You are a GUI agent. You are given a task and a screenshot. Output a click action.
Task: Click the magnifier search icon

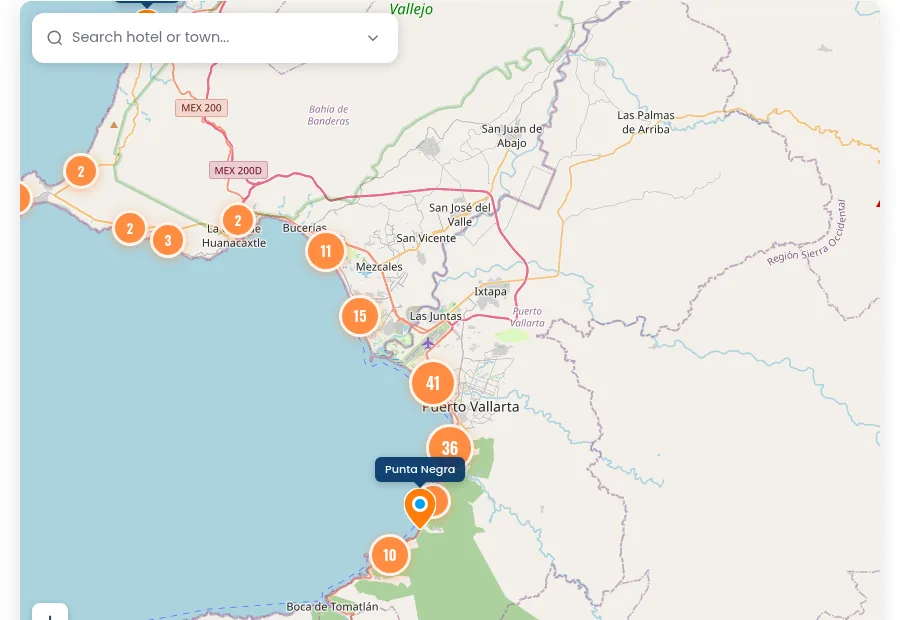tap(55, 38)
